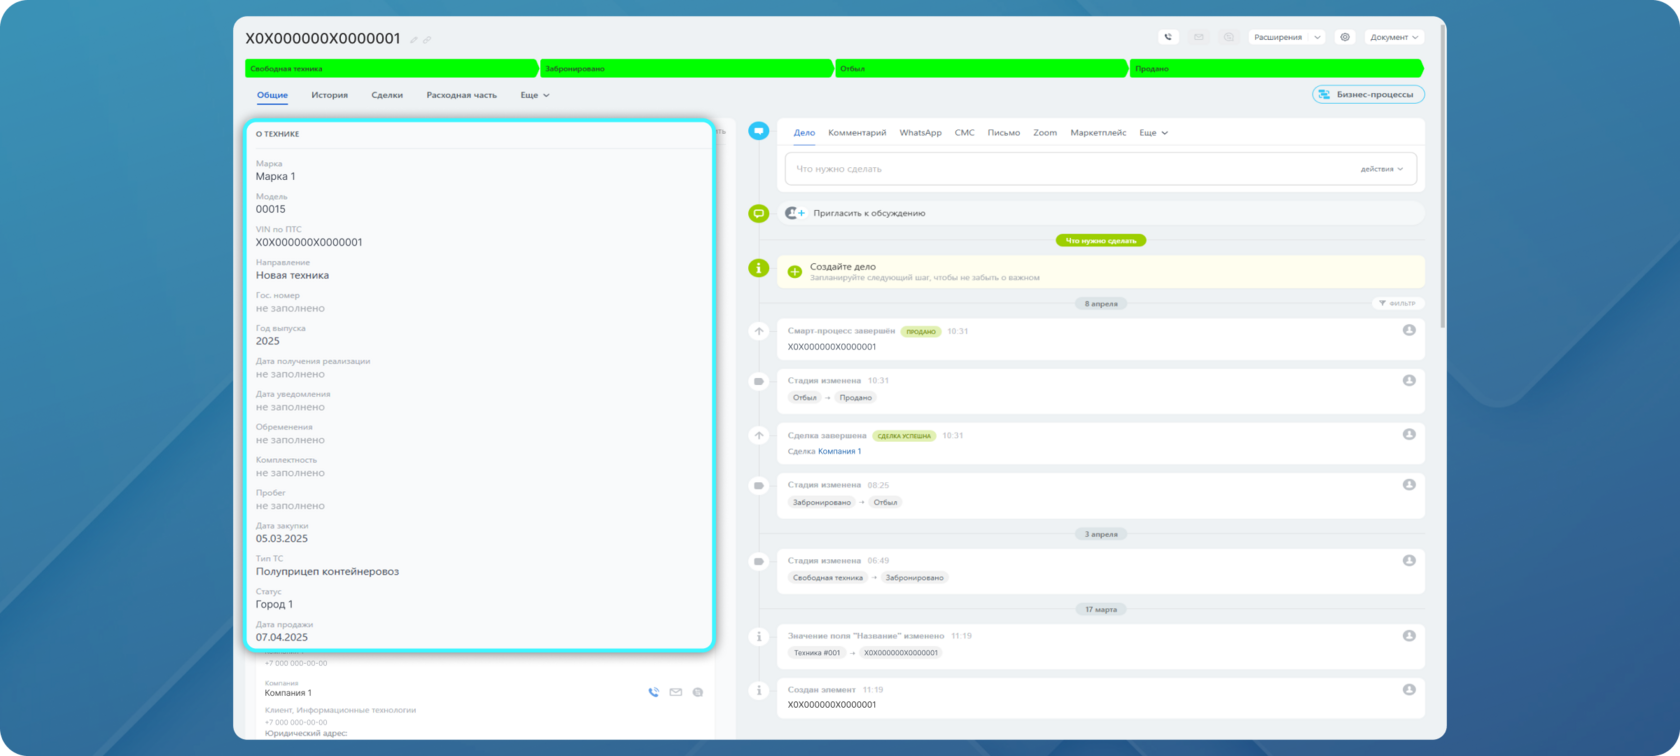
Task: Click the round chat icon next to Компания 1
Action: pos(698,692)
